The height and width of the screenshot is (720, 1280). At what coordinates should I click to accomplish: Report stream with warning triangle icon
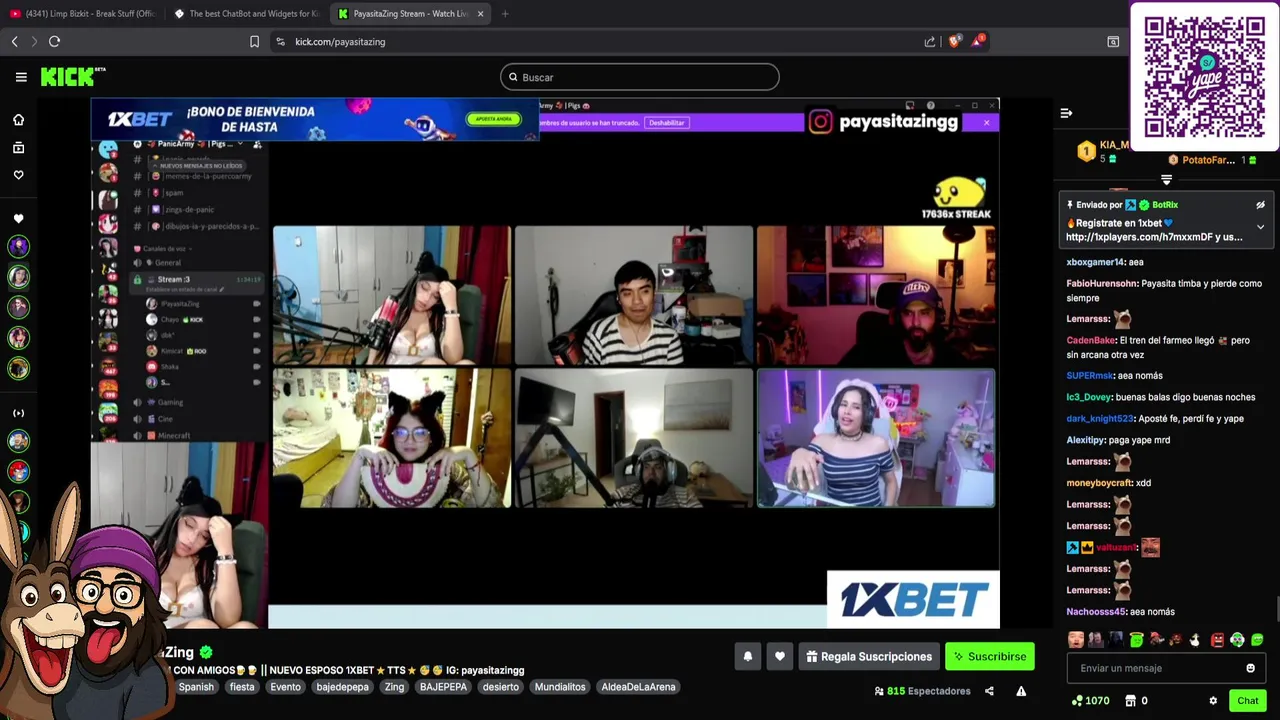pyautogui.click(x=1021, y=691)
